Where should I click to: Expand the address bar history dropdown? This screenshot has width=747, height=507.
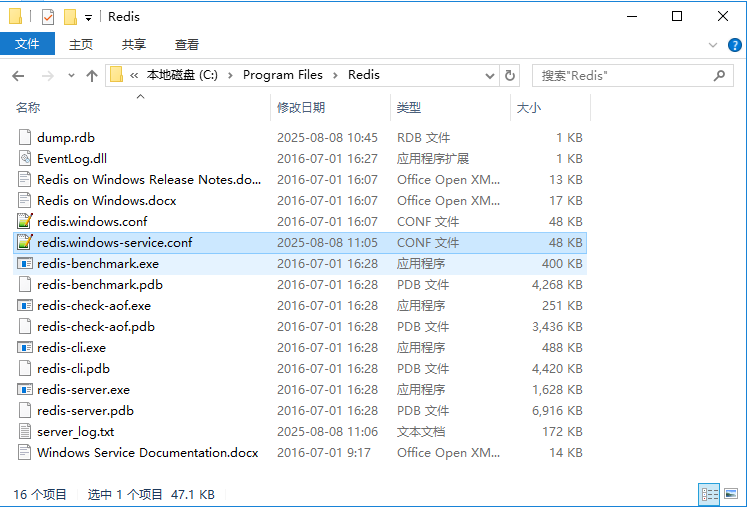489,76
